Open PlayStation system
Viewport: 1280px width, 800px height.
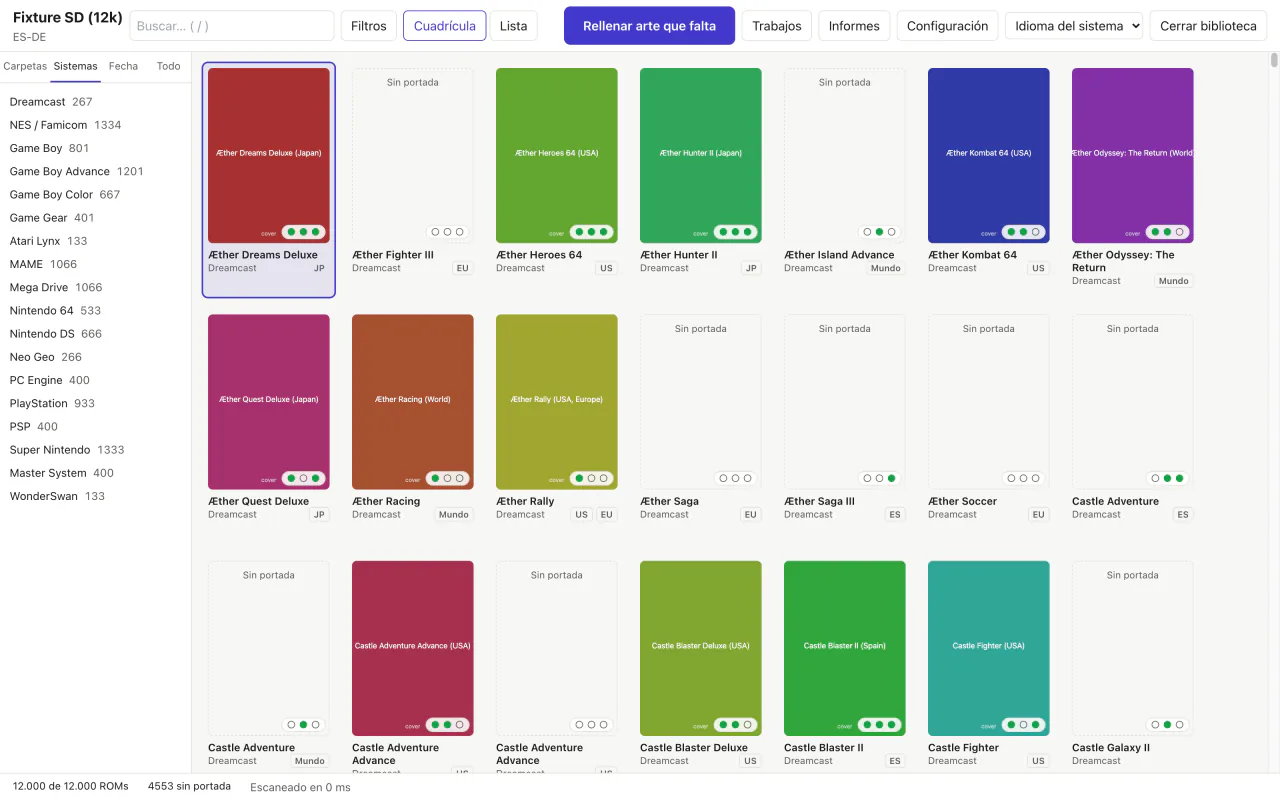tap(96, 403)
